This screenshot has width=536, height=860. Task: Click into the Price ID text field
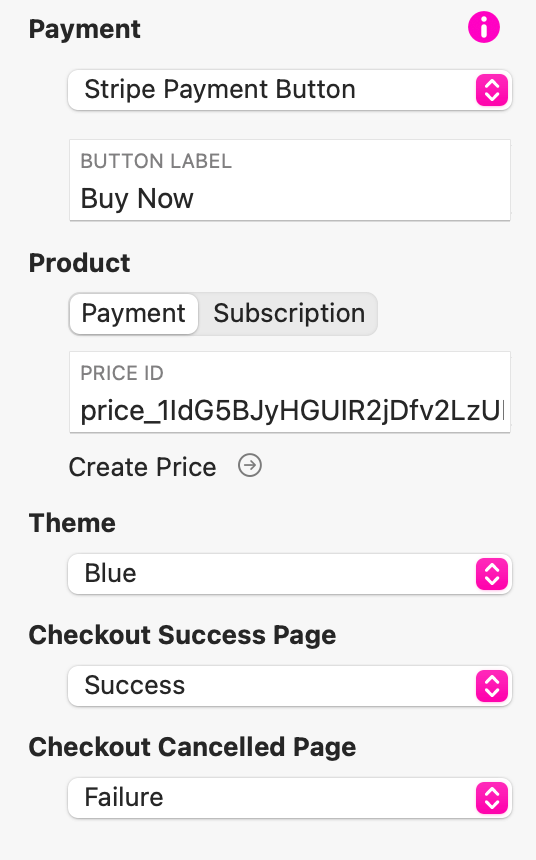[x=290, y=392]
